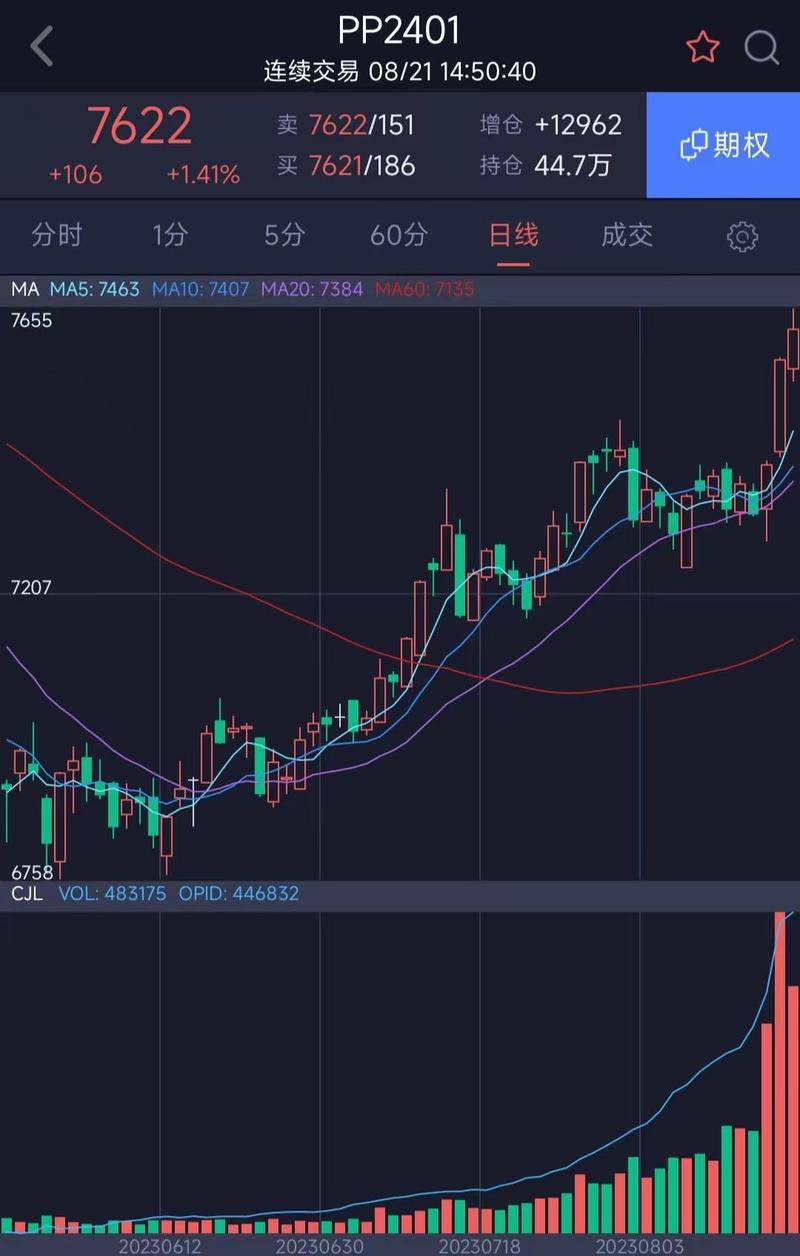This screenshot has width=800, height=1256.
Task: Tap the buy quote 买 7621/186
Action: pos(346,165)
